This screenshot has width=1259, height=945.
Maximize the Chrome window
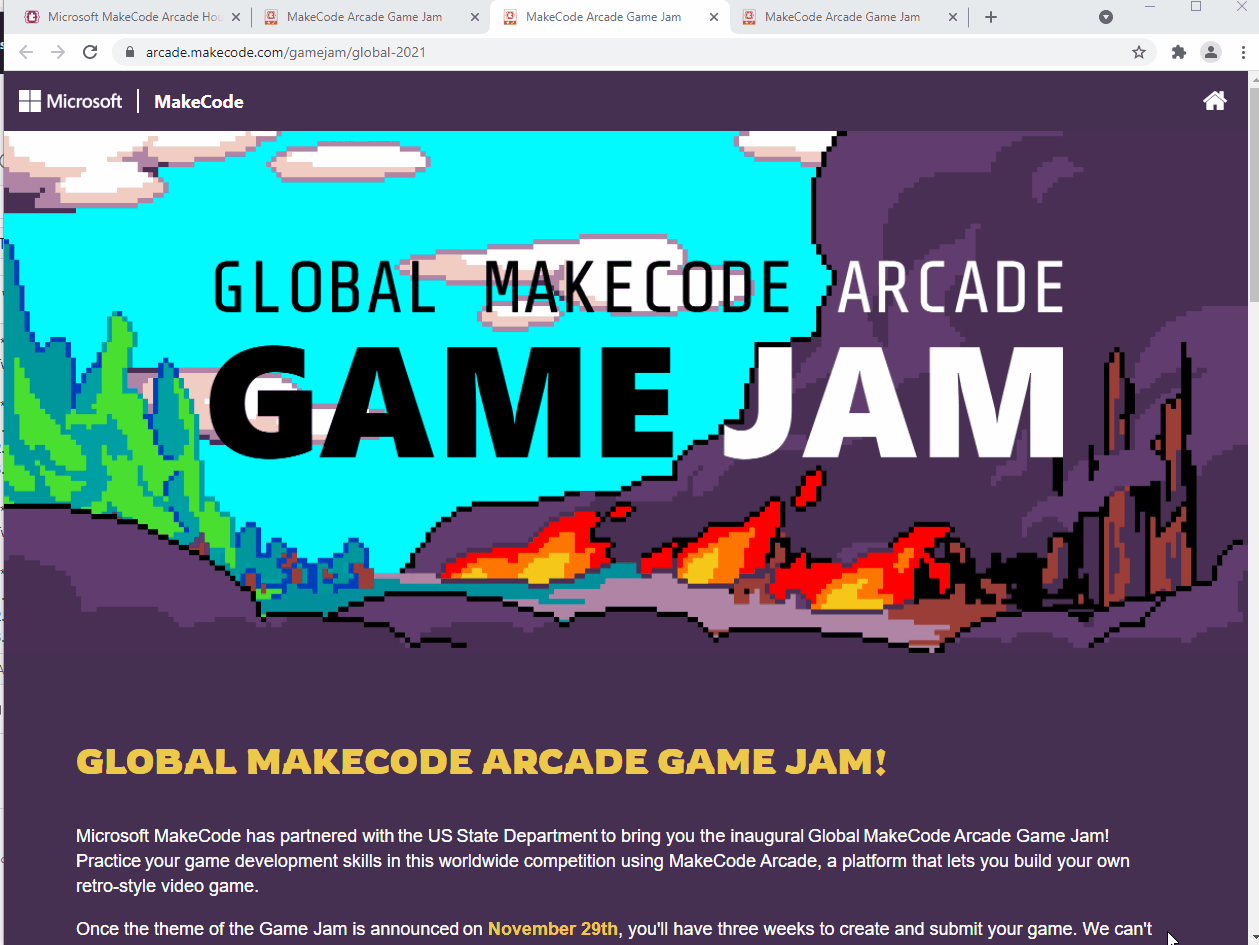(1196, 6)
